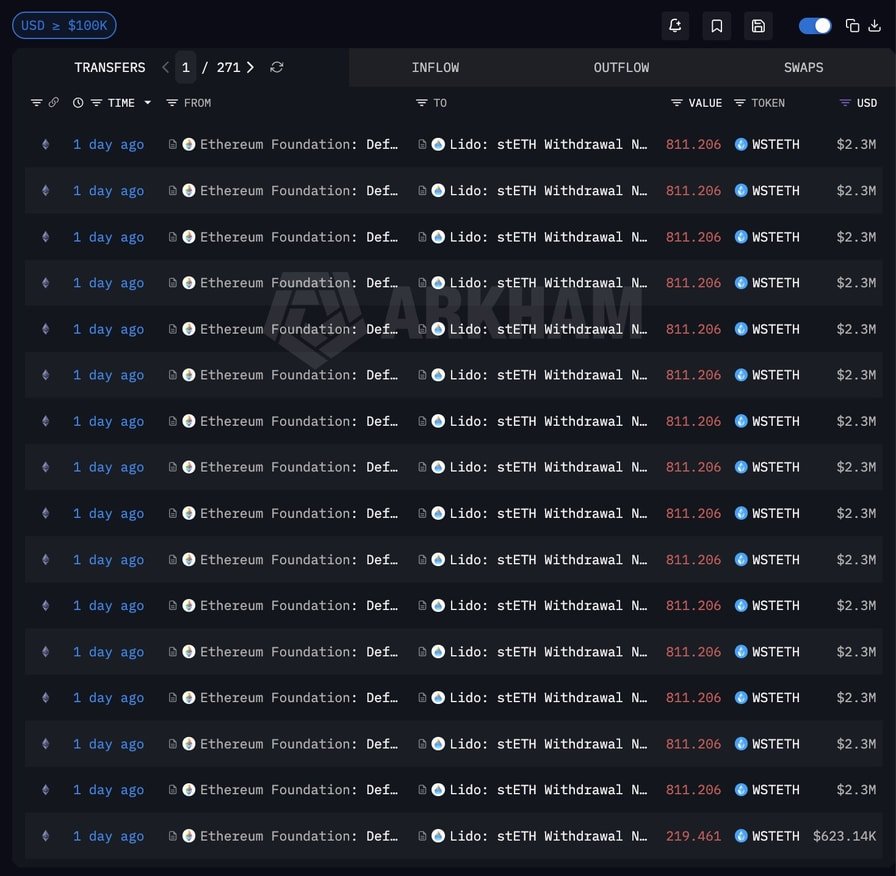Switch to the INFLOW tab
The height and width of the screenshot is (876, 896).
(x=435, y=67)
